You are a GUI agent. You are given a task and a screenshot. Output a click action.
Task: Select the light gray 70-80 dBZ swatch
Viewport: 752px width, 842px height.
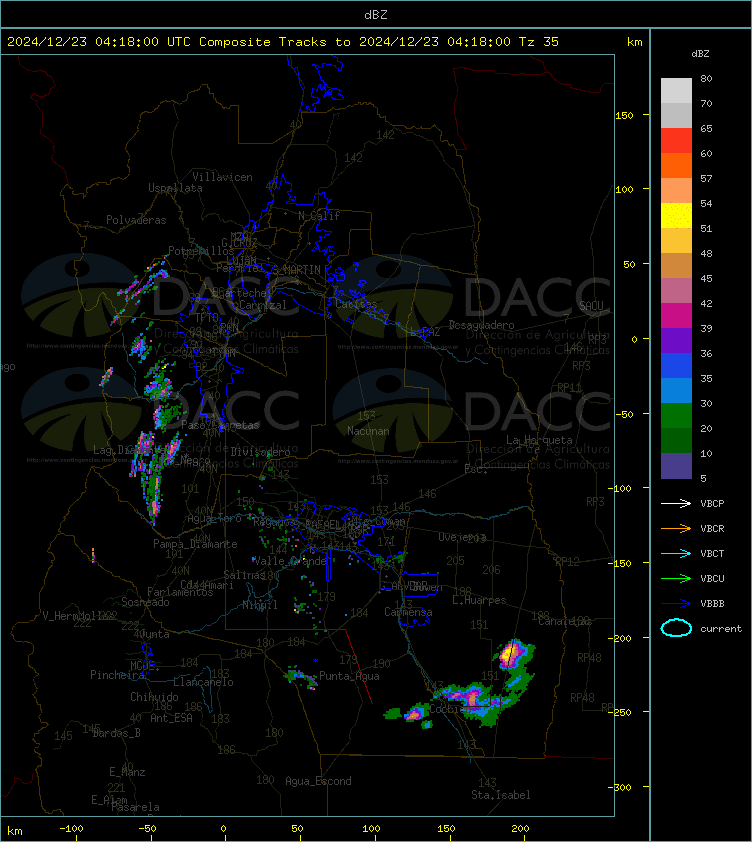pyautogui.click(x=676, y=91)
